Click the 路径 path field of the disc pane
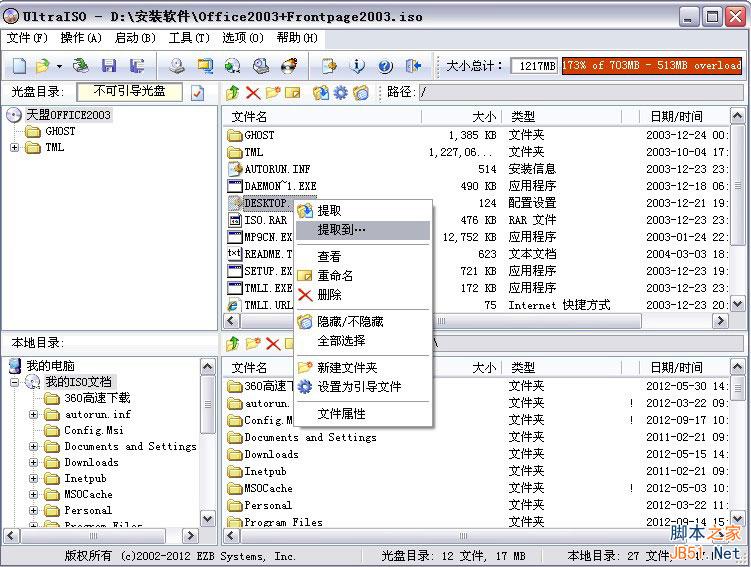The image size is (751, 567). [581, 92]
